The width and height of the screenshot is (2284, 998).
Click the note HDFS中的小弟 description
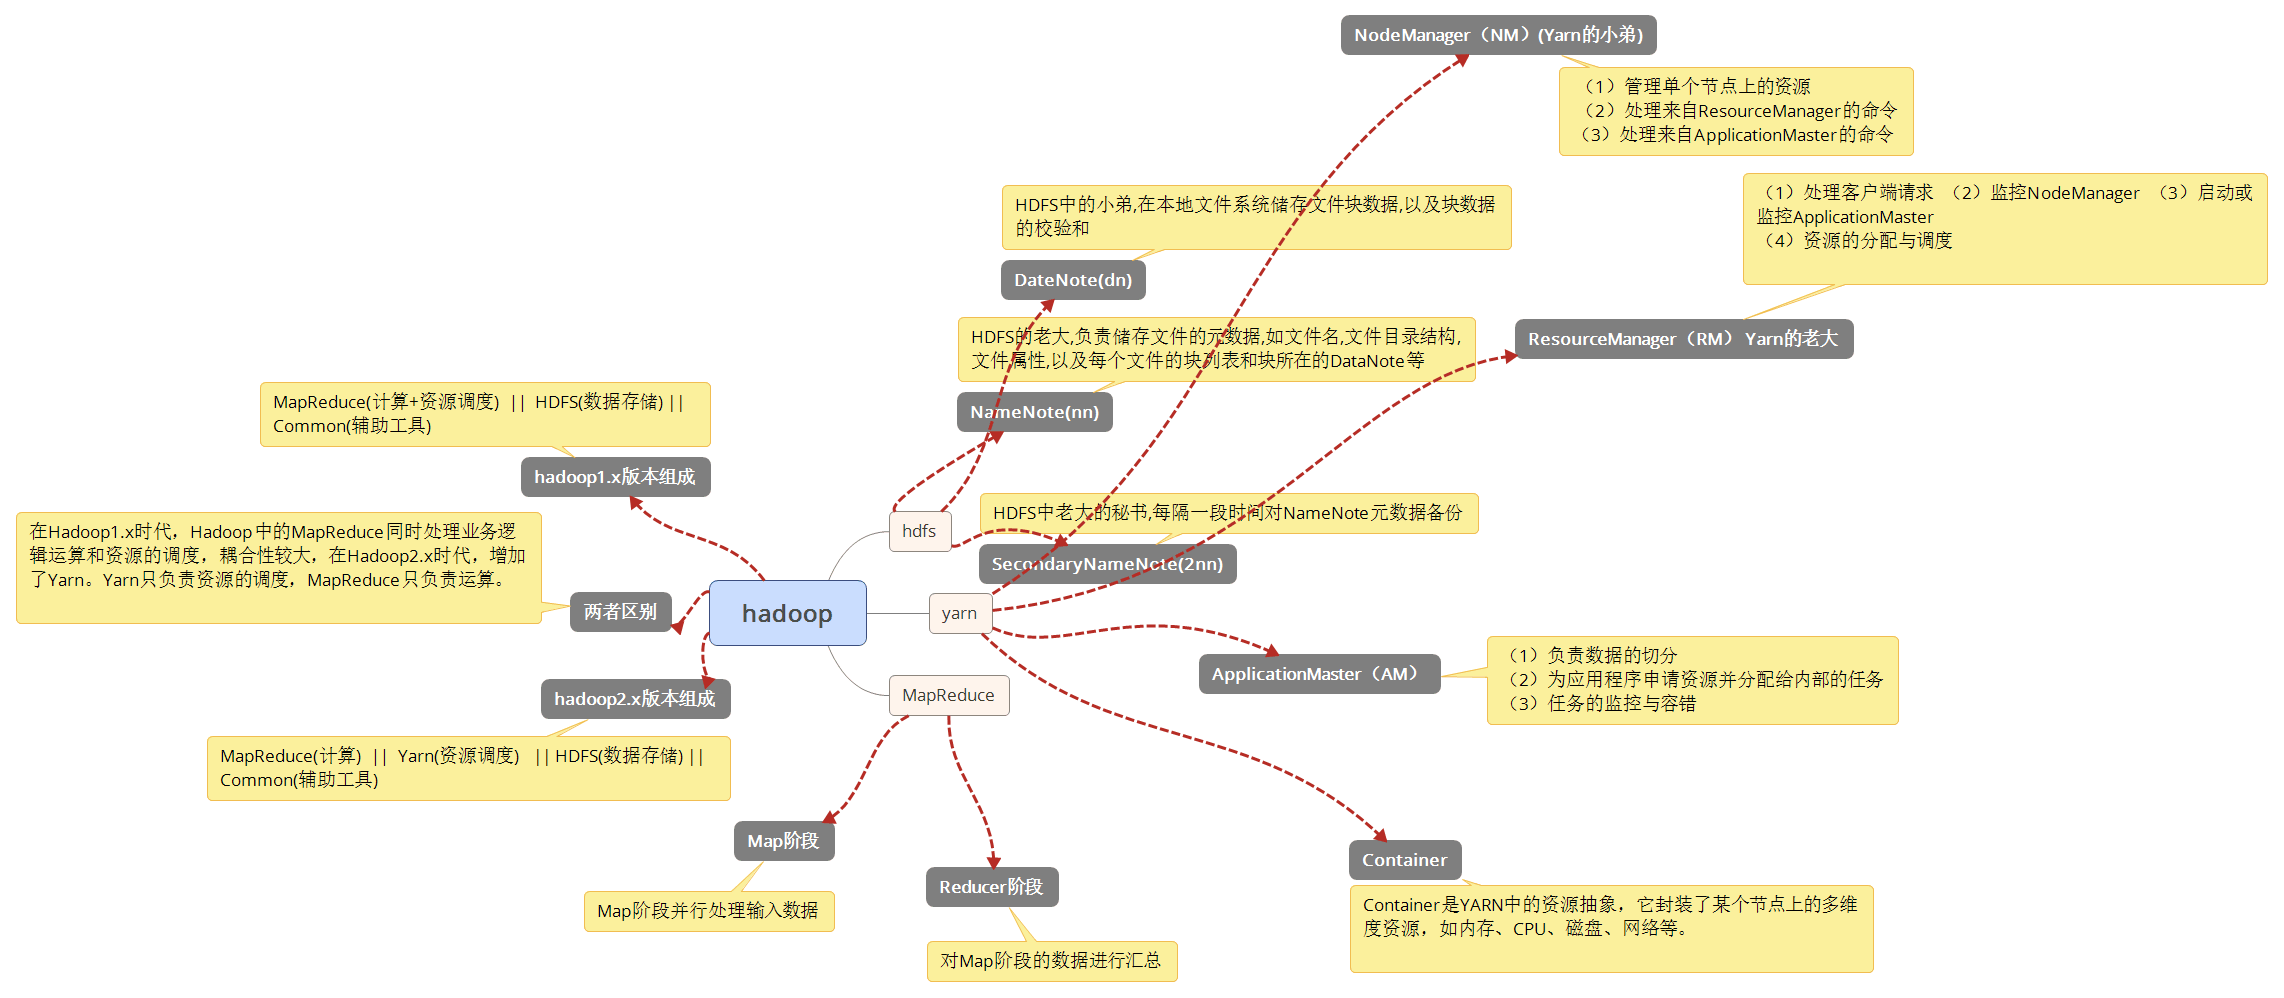click(1256, 217)
